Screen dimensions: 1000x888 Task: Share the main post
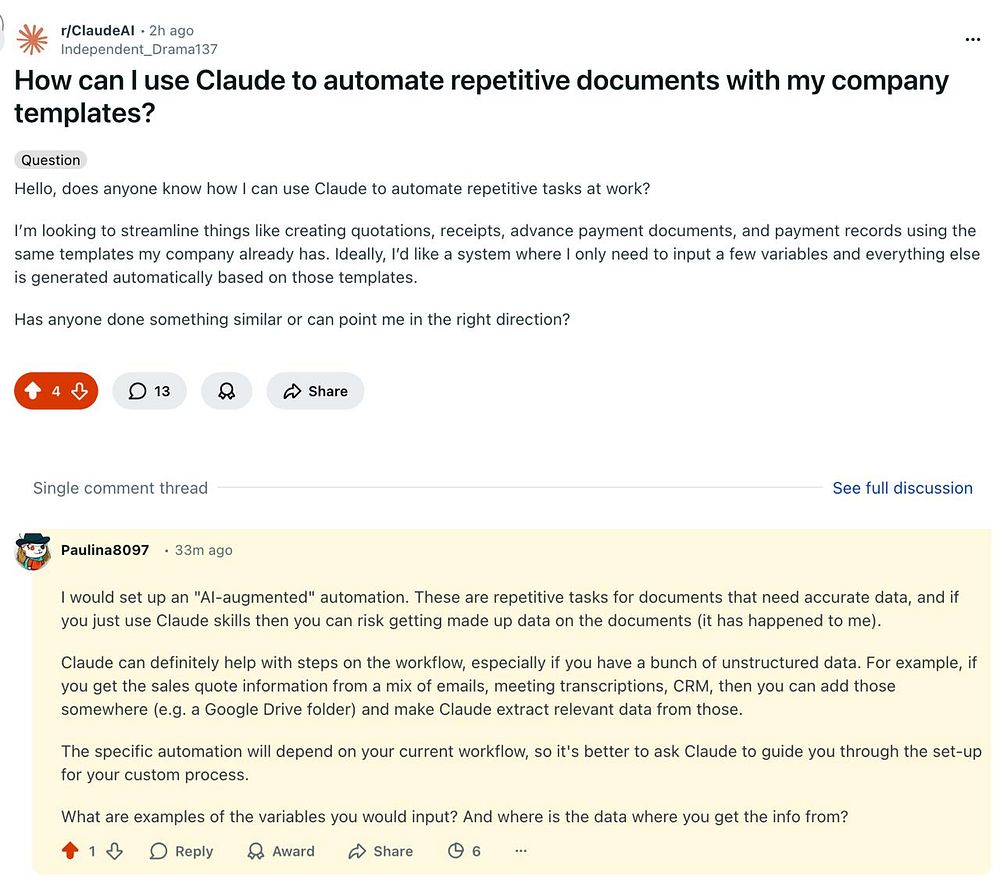click(315, 391)
